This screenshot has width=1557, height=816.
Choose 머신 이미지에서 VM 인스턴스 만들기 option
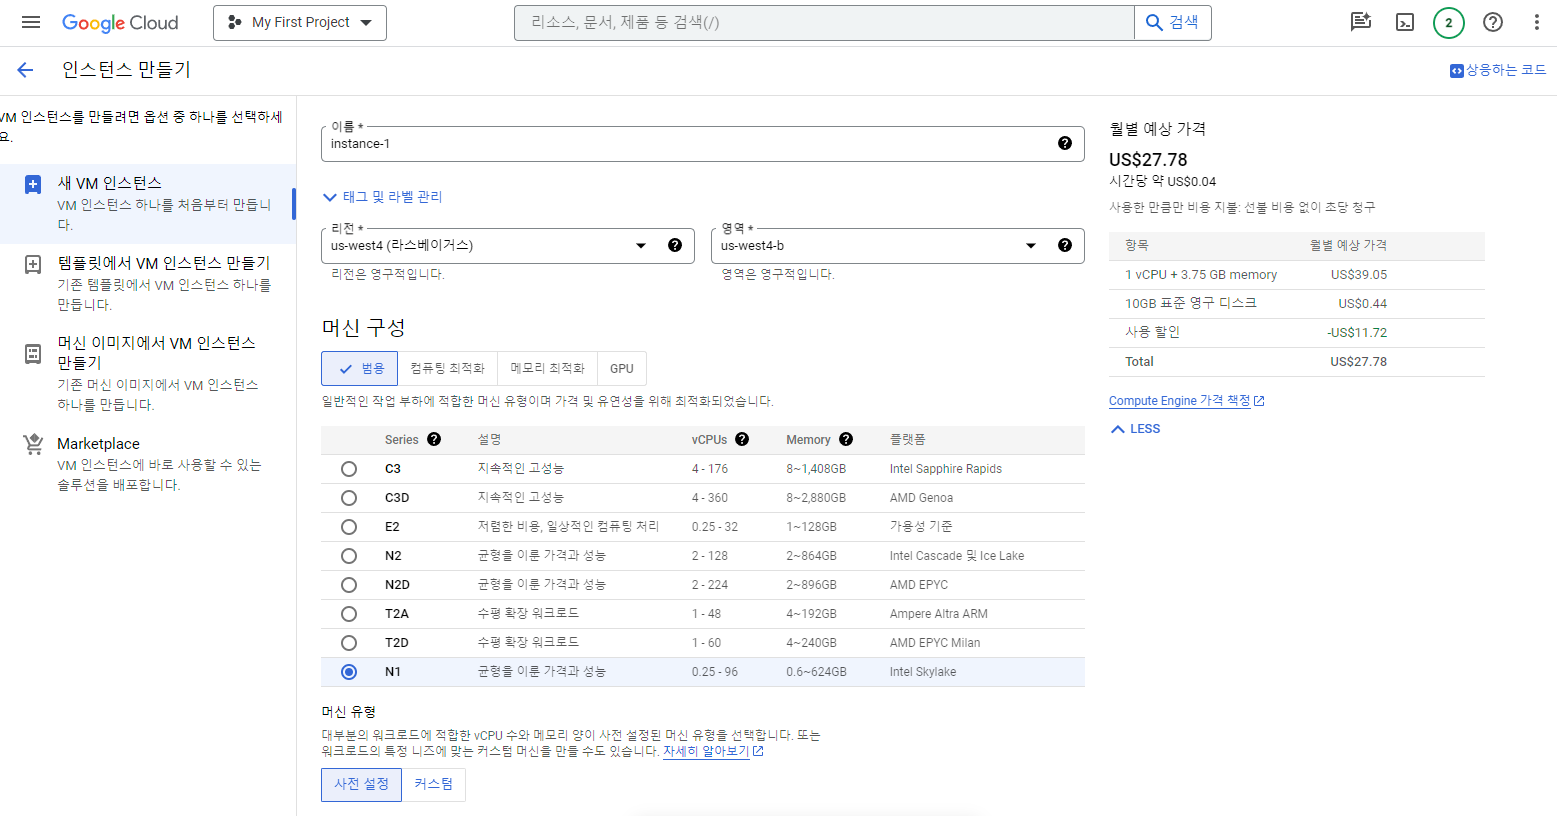[x=148, y=373]
